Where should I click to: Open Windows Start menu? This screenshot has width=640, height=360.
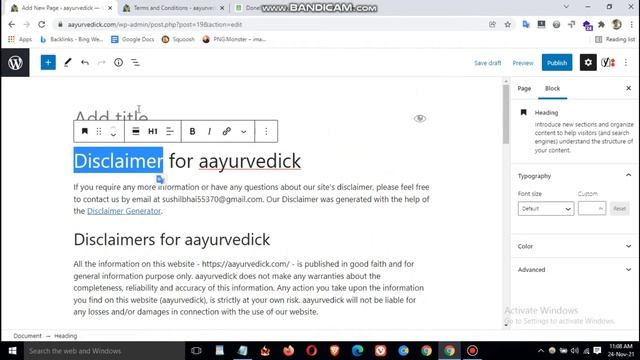click(x=12, y=351)
